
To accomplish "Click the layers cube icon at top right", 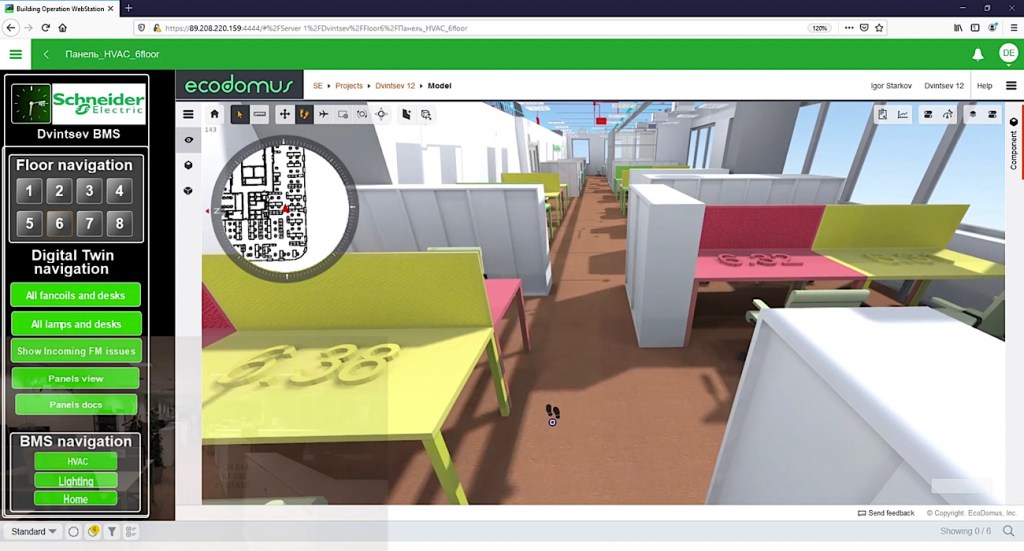I will (972, 114).
